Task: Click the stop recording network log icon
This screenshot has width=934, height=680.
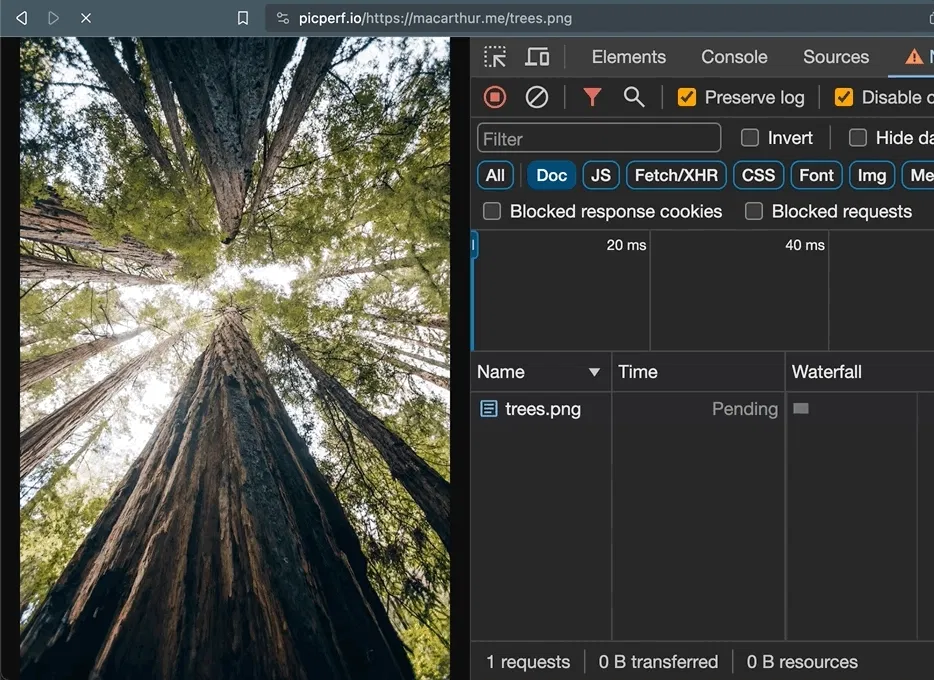Action: (495, 97)
